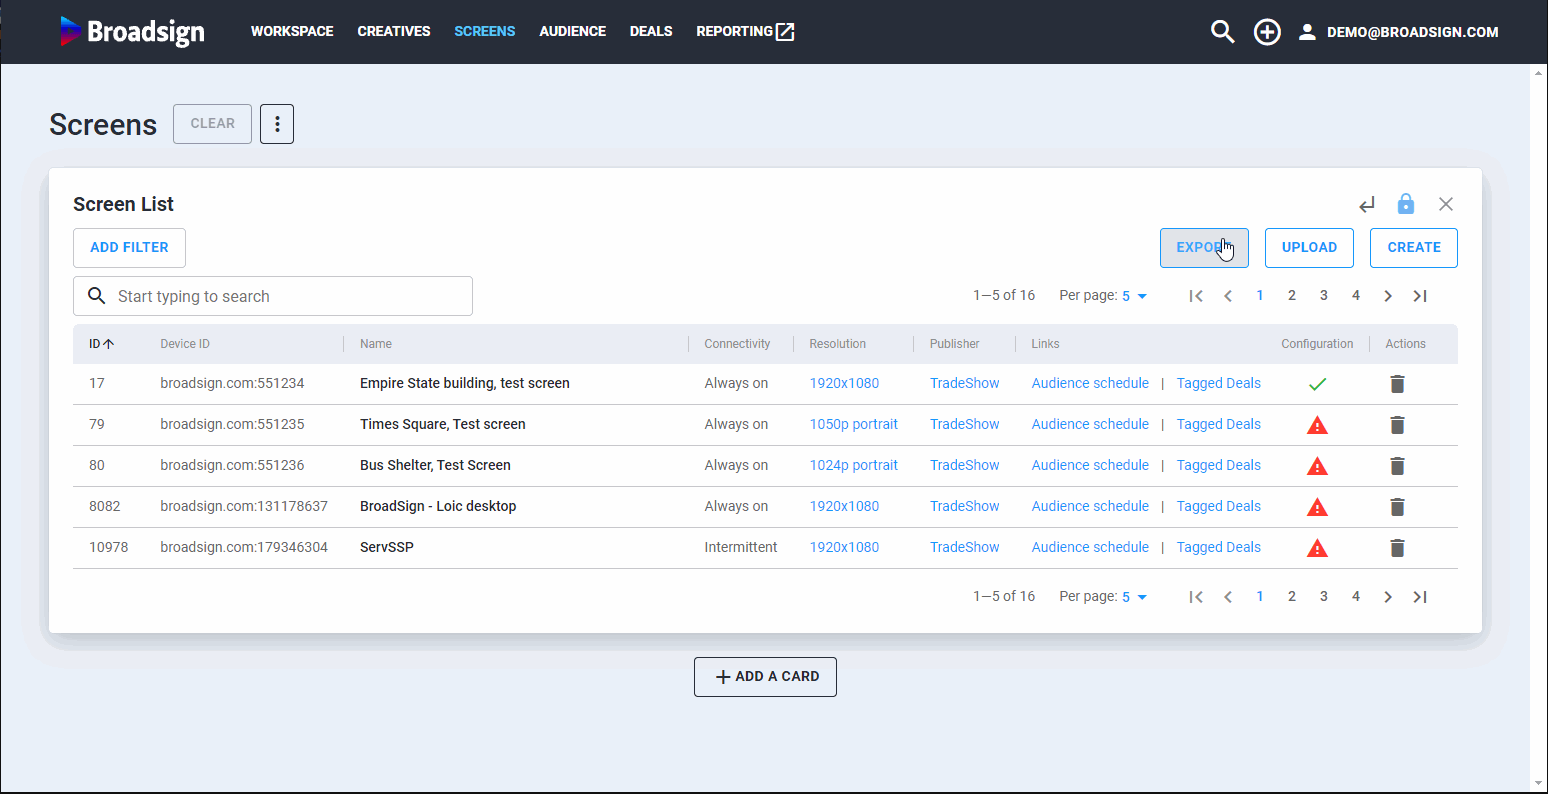Click the plus circle icon in header
Image resolution: width=1548 pixels, height=794 pixels.
(x=1267, y=32)
